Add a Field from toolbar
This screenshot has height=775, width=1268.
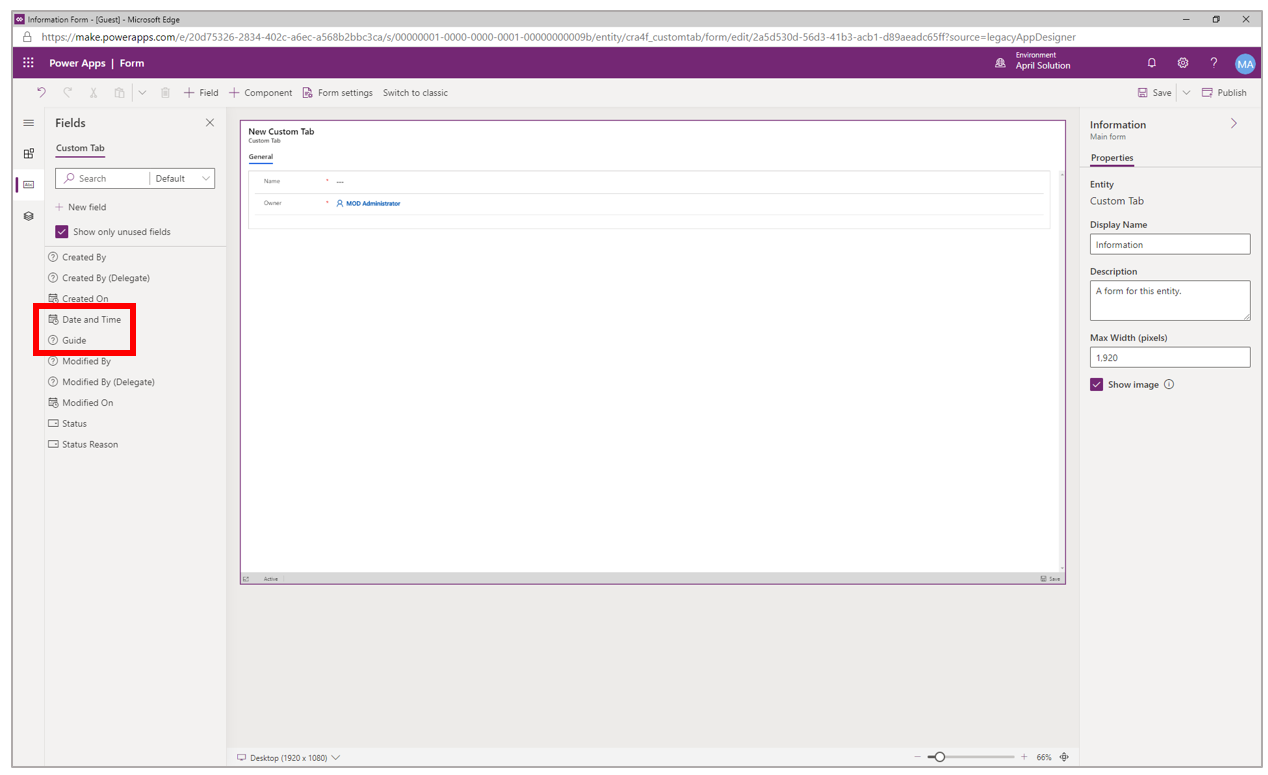pyautogui.click(x=201, y=92)
